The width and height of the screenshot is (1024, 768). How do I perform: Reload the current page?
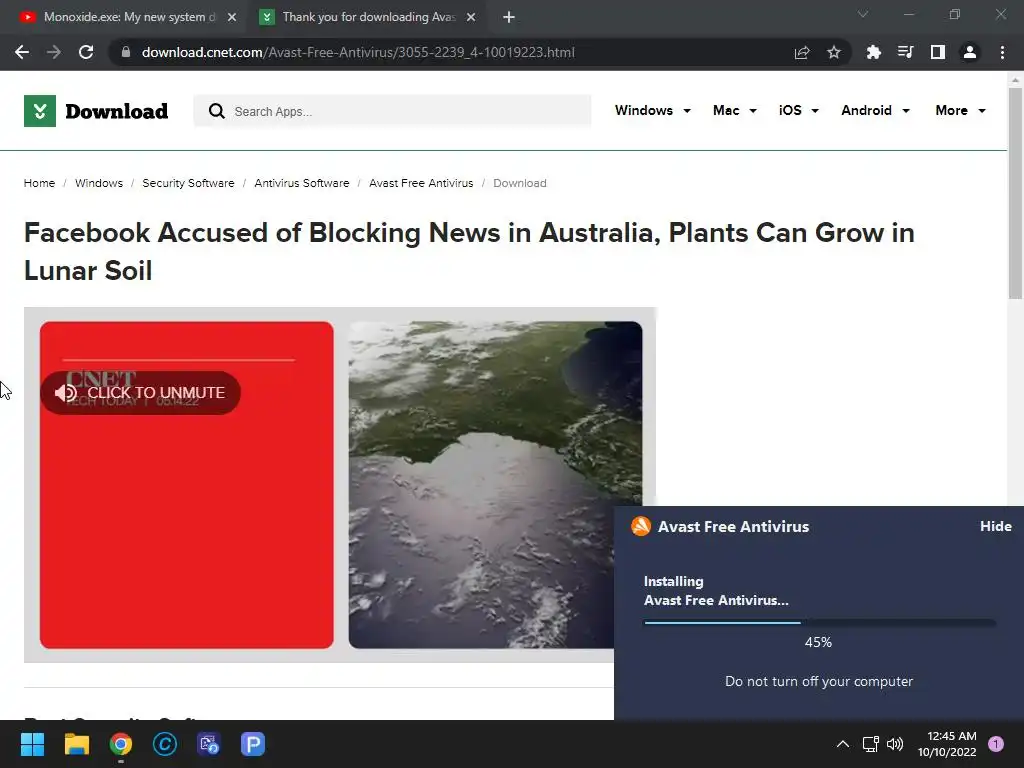[x=86, y=52]
